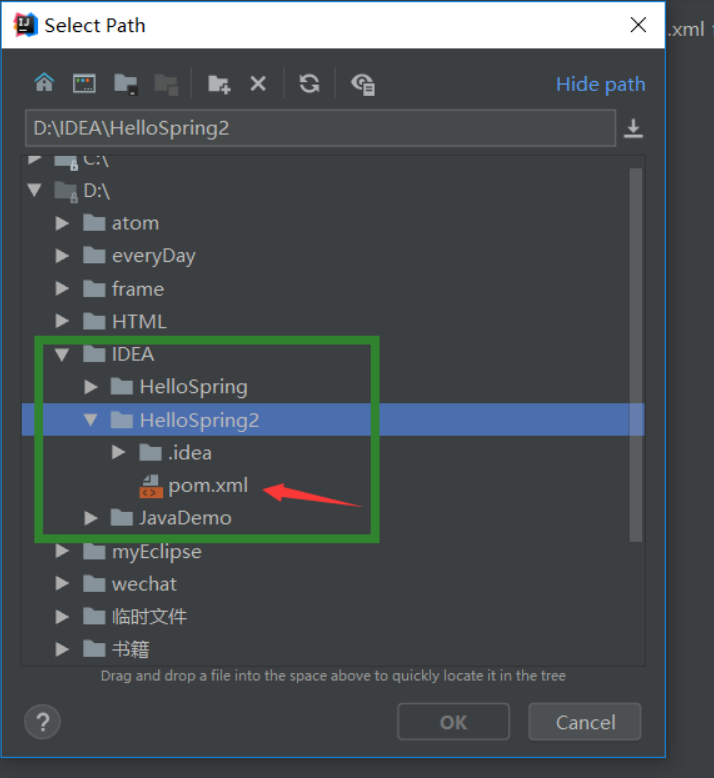Confirm with the OK button
This screenshot has width=714, height=778.
pos(453,722)
